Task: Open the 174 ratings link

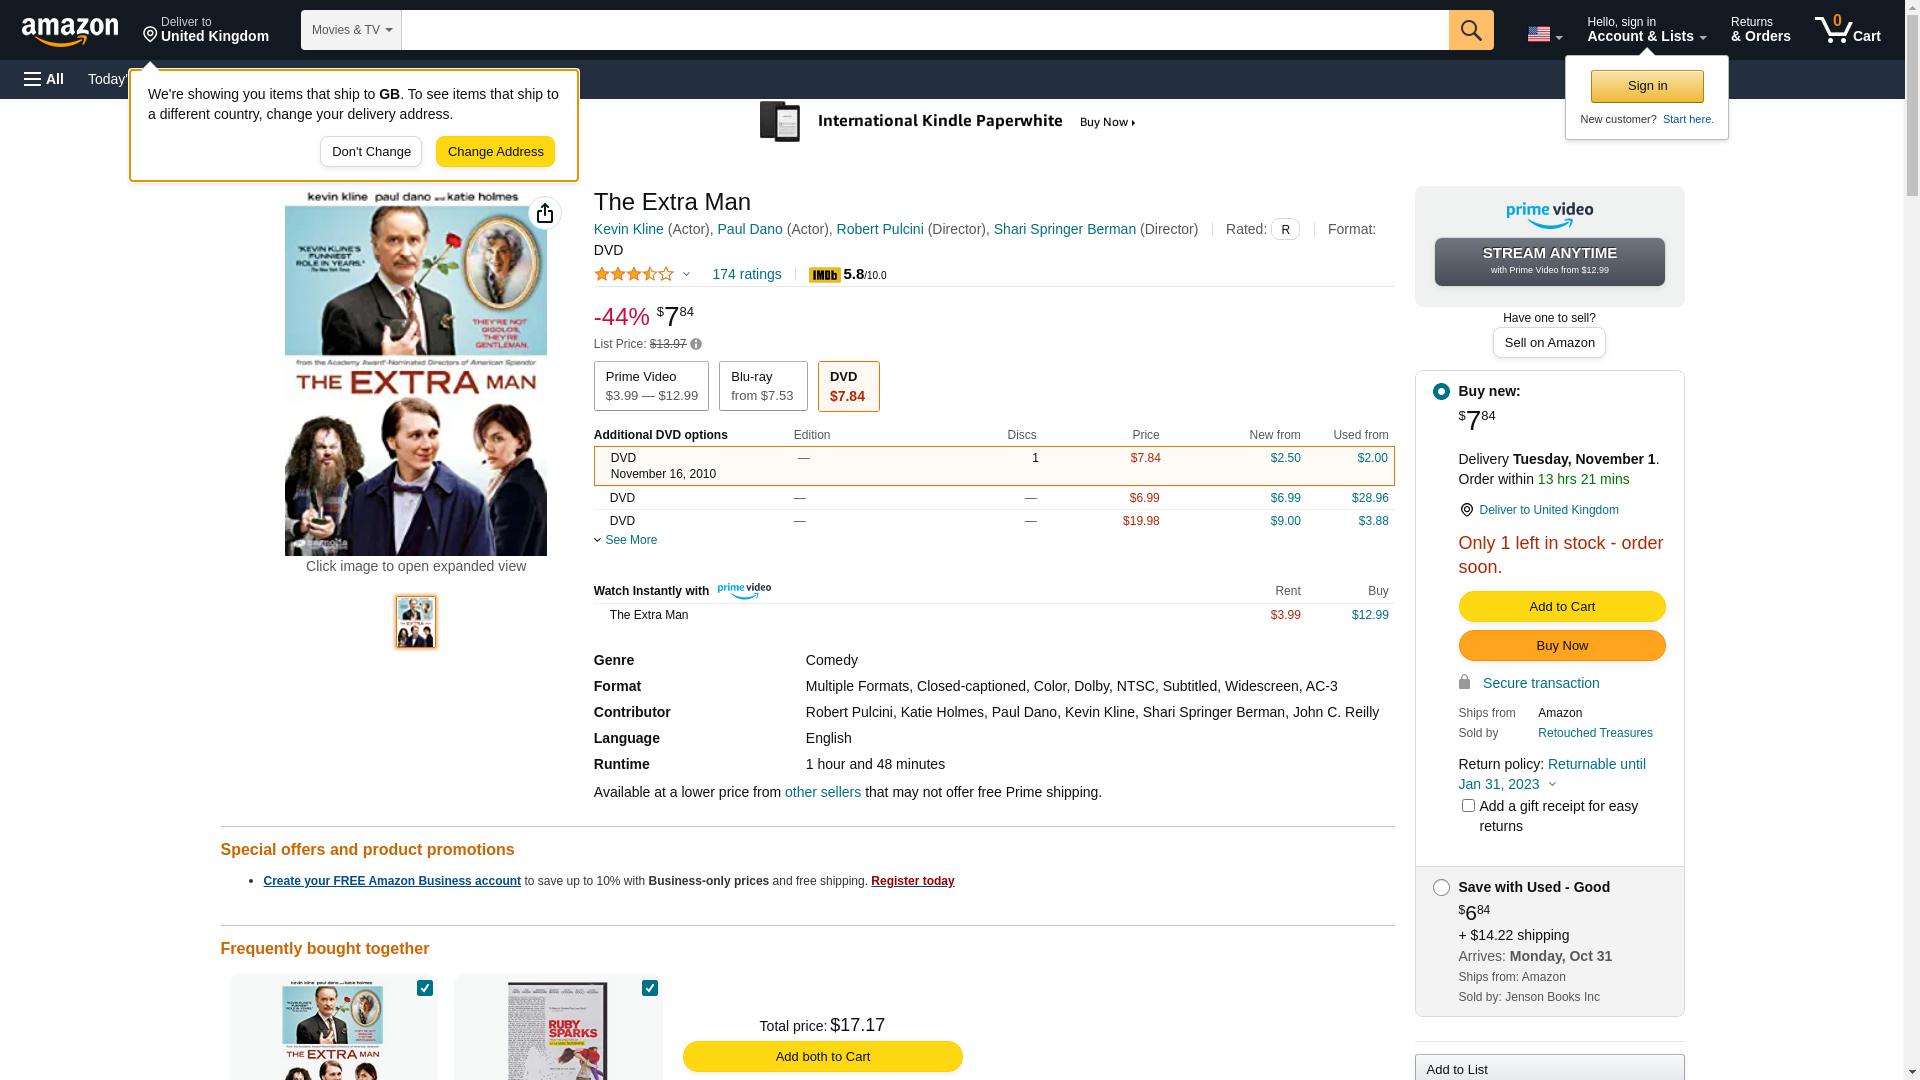Action: pos(746,274)
